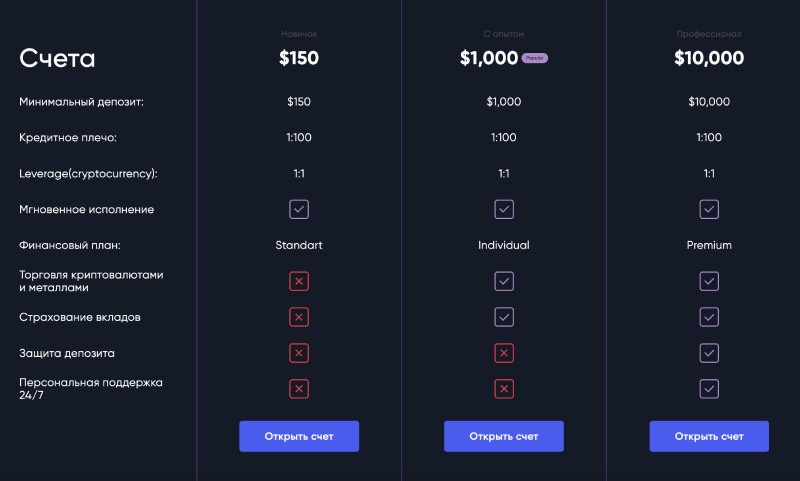The width and height of the screenshot is (800, 481).
Task: Click the red X for Новичок deposit protection
Action: pyautogui.click(x=299, y=353)
